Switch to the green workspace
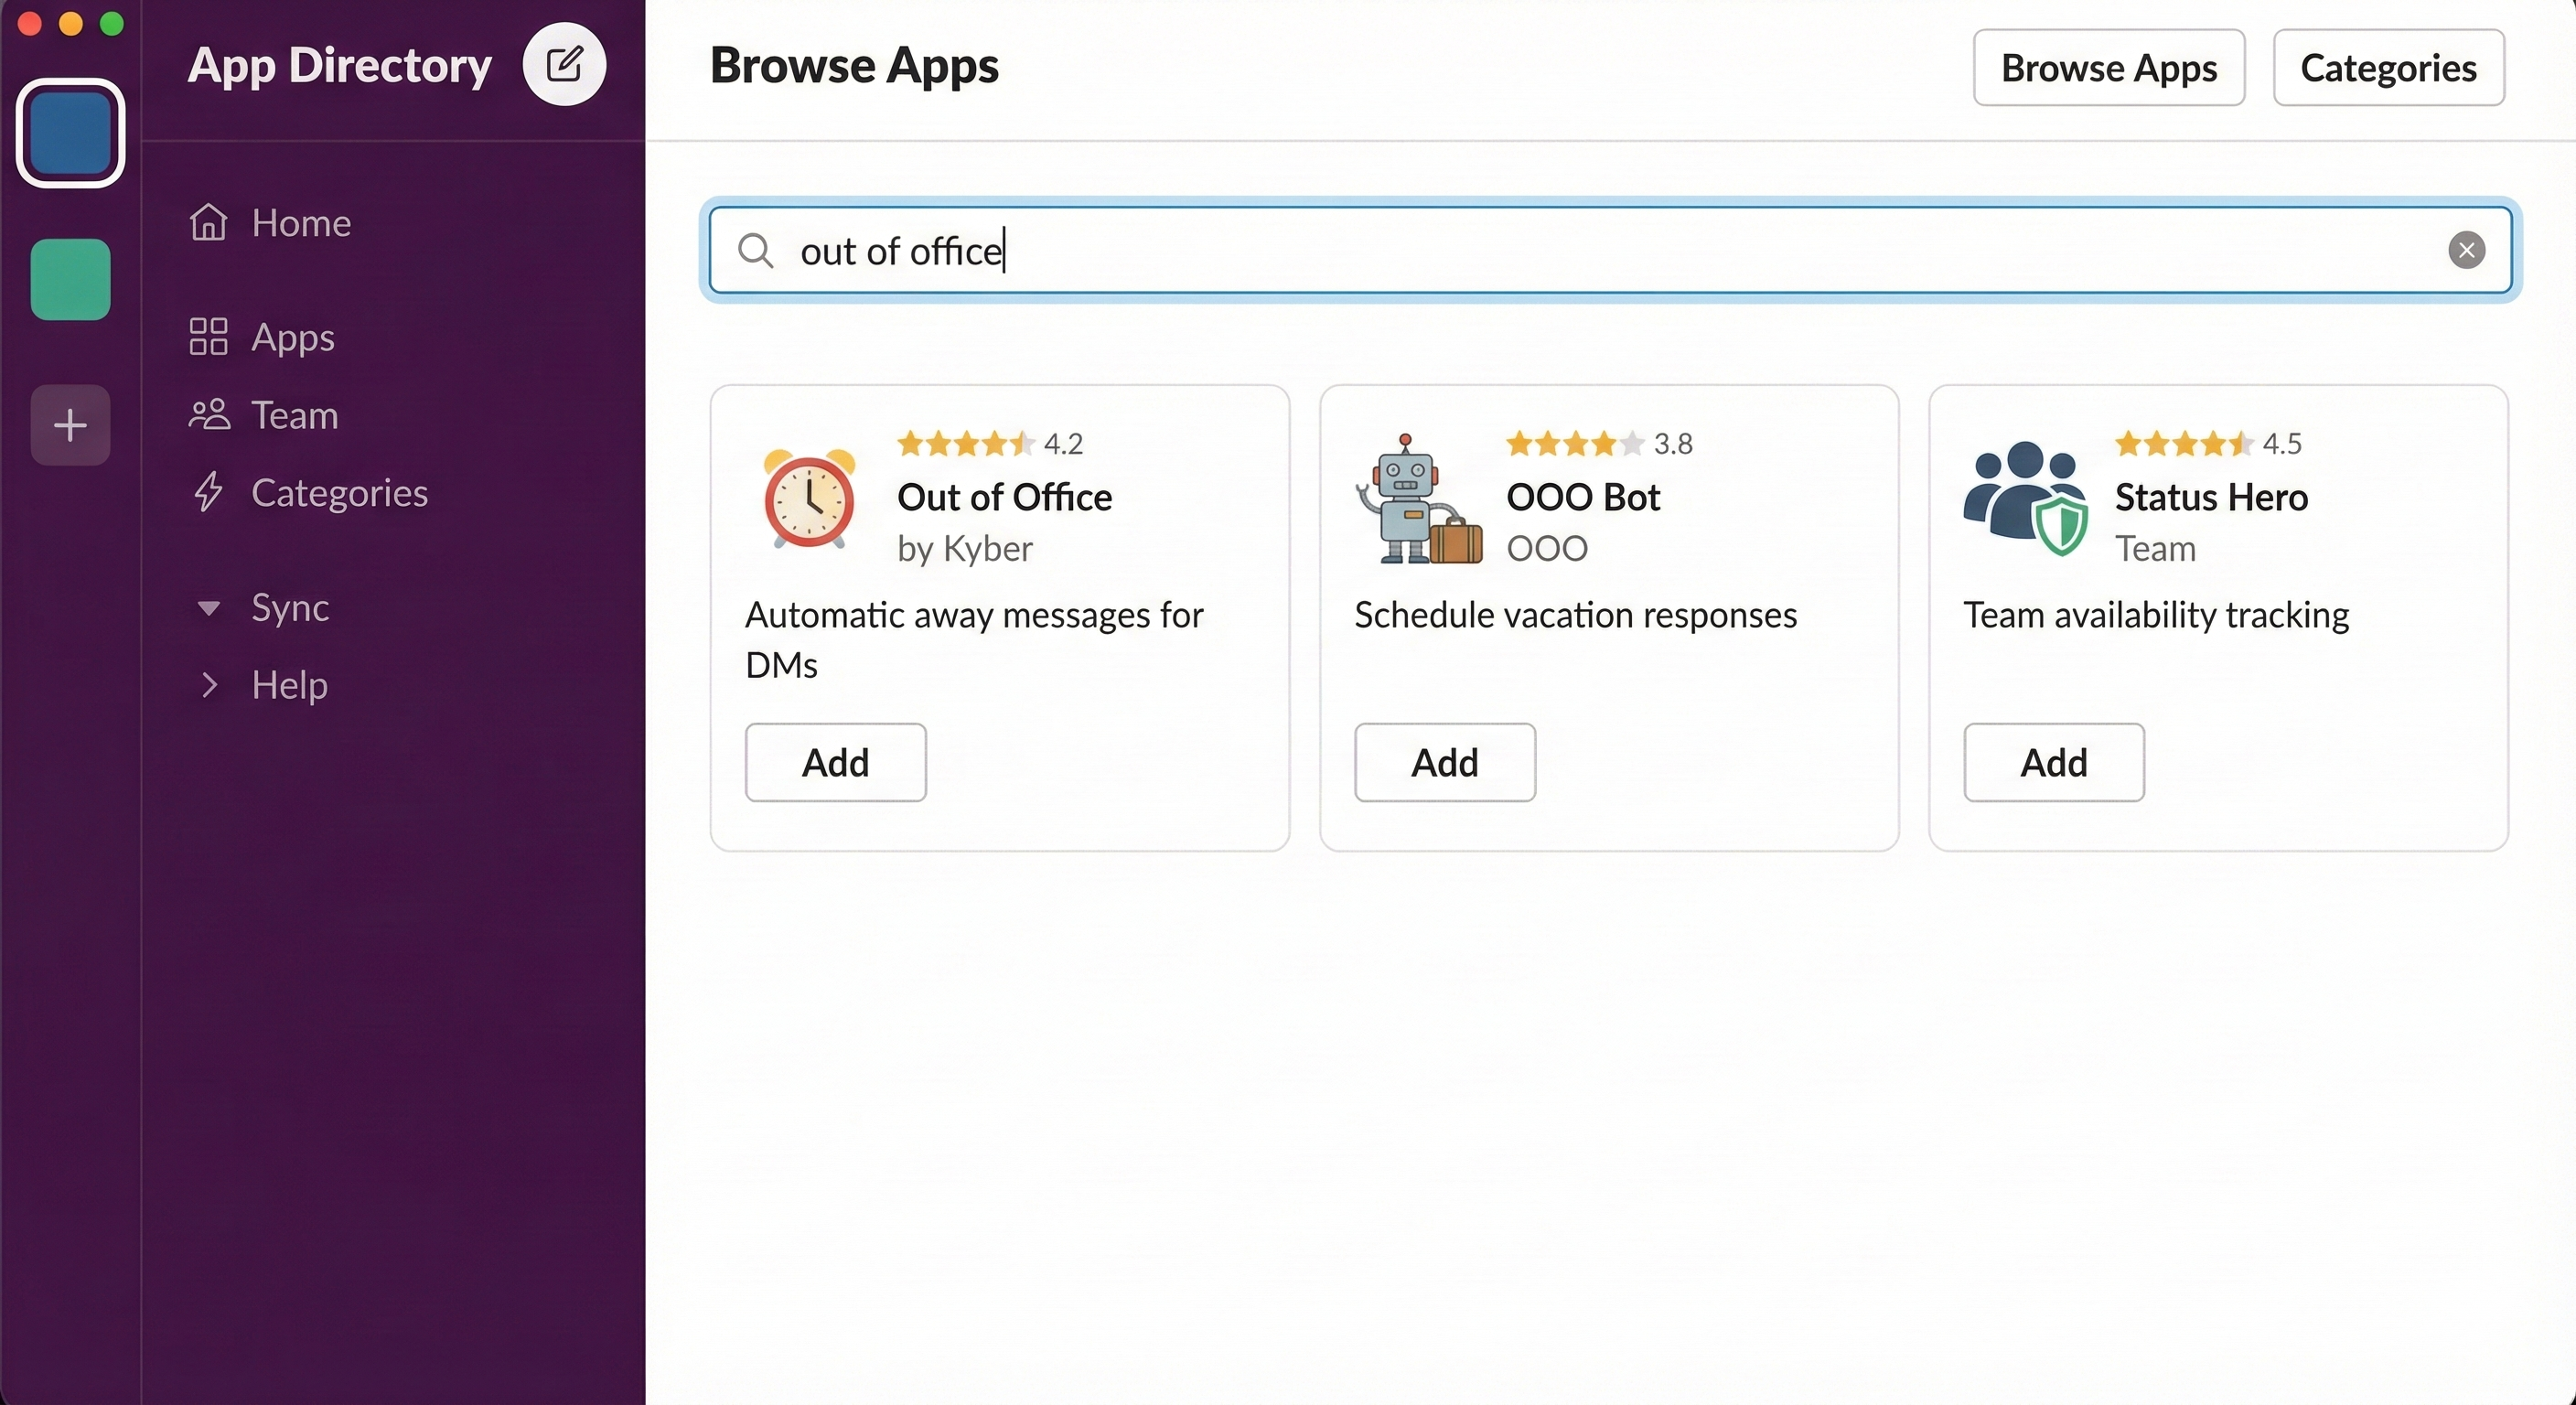2576x1405 pixels. click(69, 280)
